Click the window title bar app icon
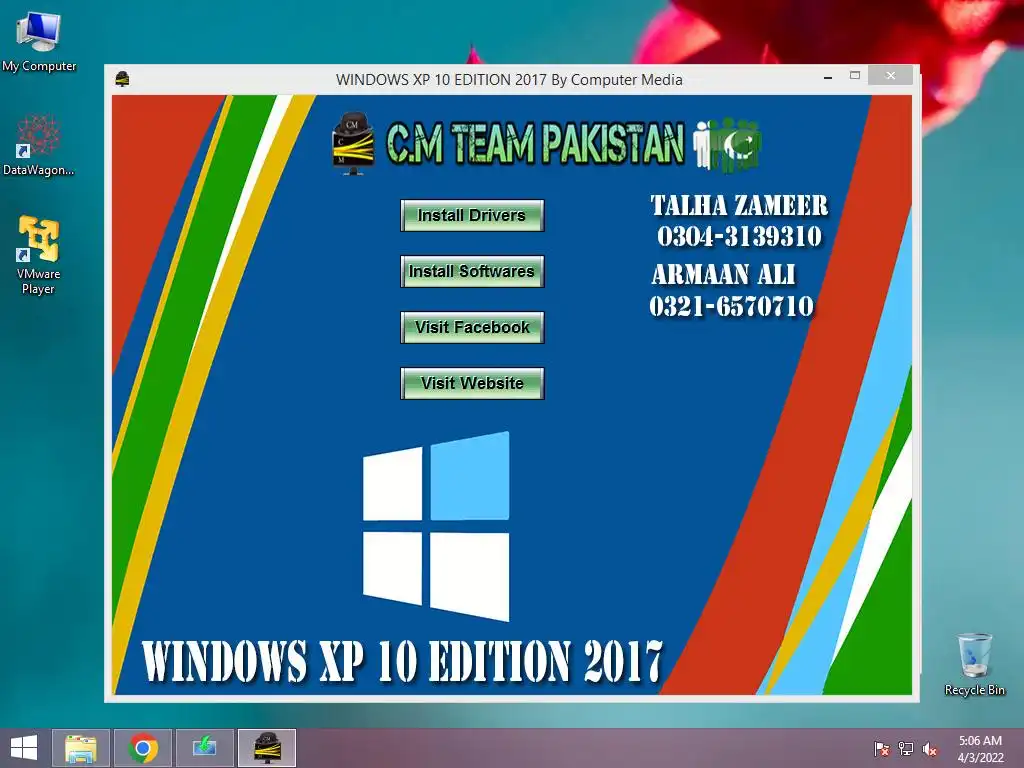Image resolution: width=1024 pixels, height=768 pixels. coord(122,79)
